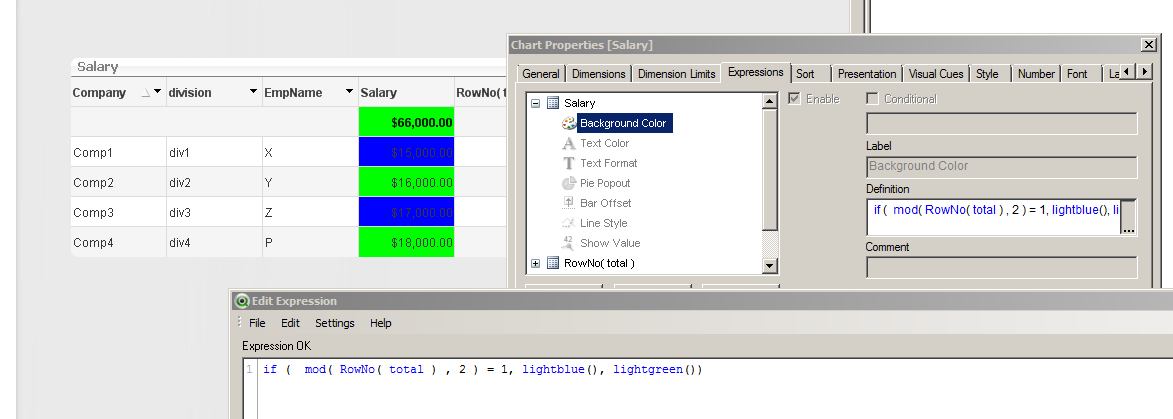
Task: Click the Text Color icon
Action: click(569, 143)
